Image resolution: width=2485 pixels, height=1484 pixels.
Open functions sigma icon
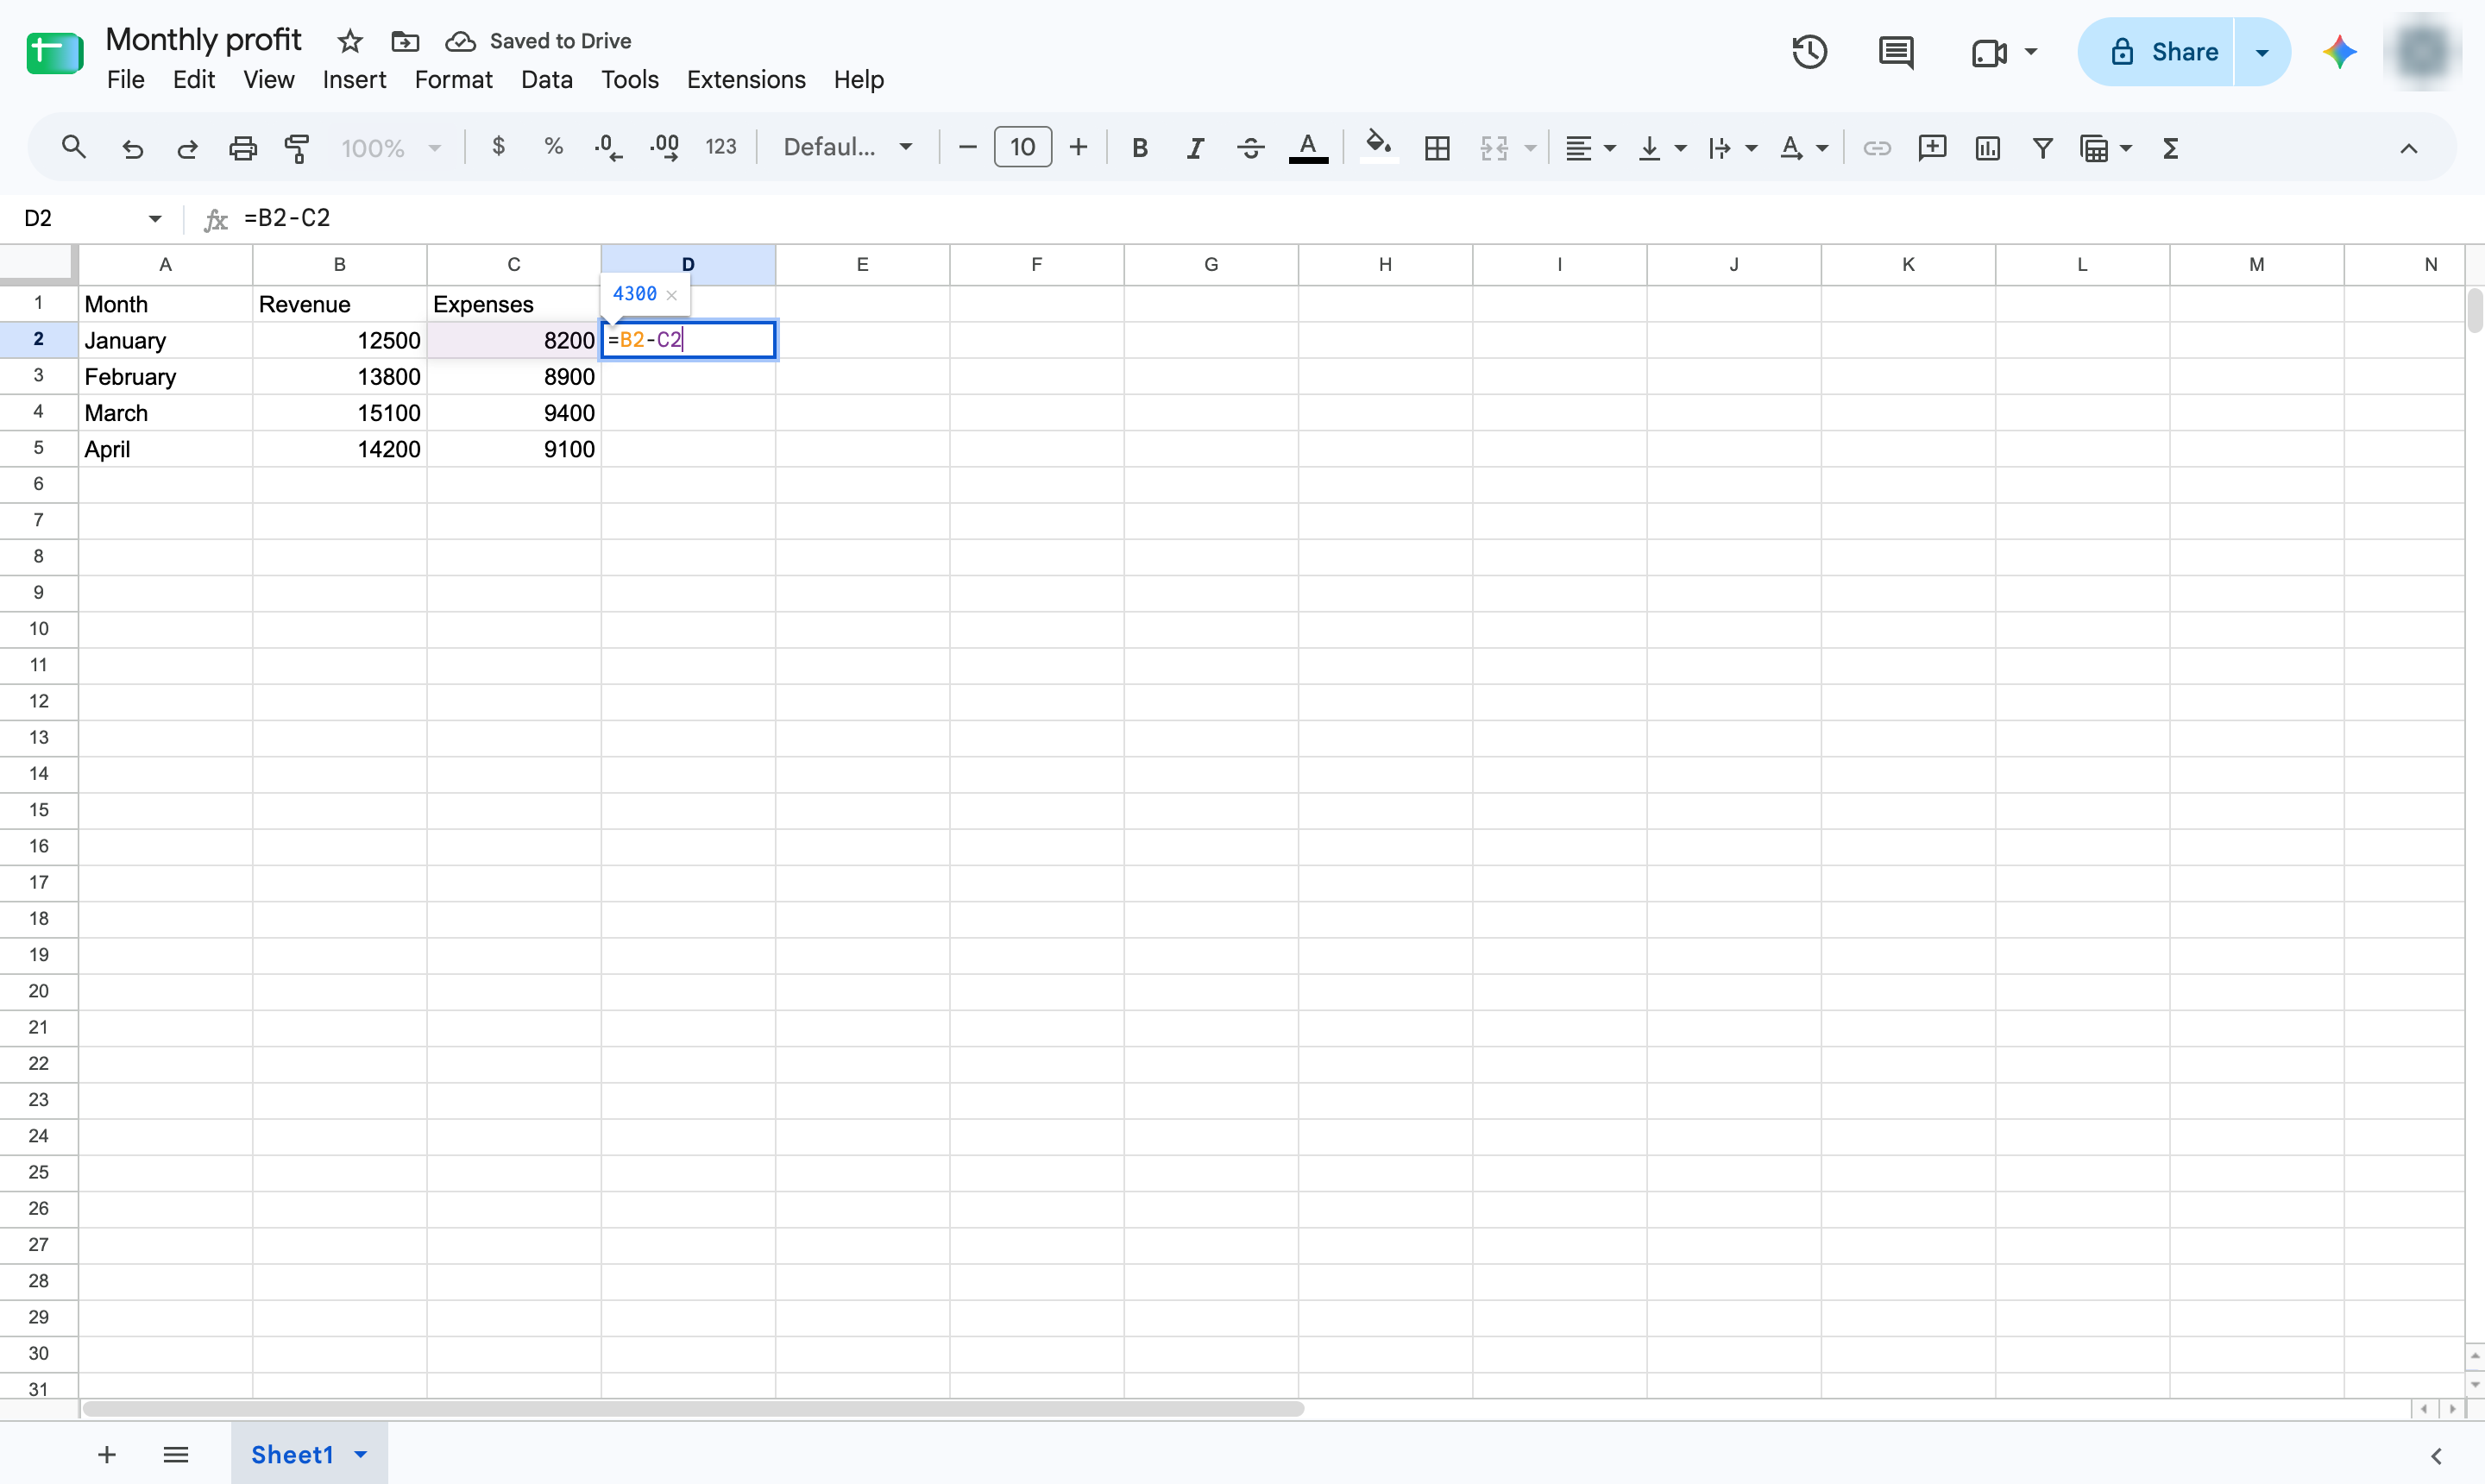point(2170,148)
